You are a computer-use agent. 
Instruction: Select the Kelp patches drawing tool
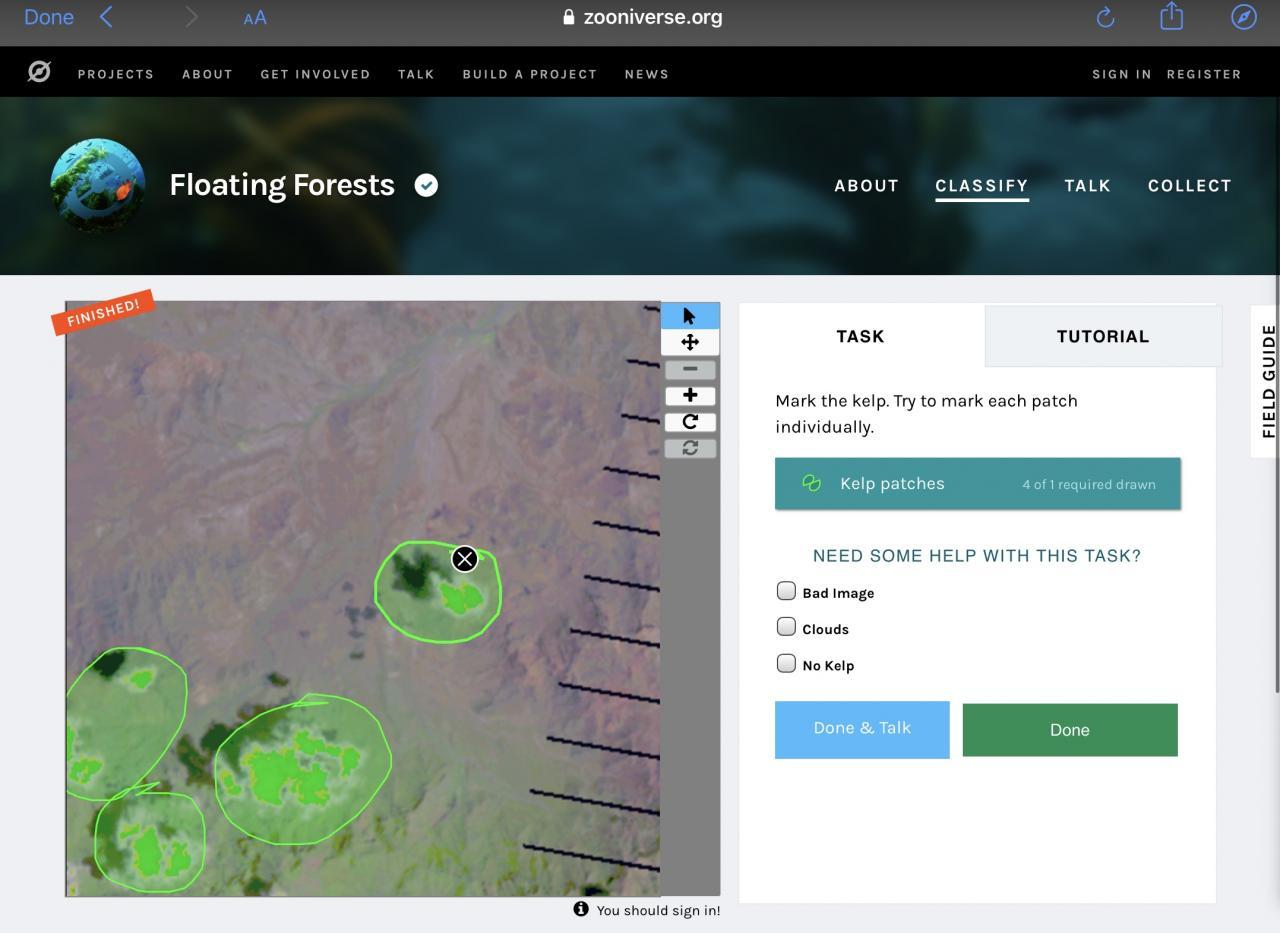(x=978, y=484)
